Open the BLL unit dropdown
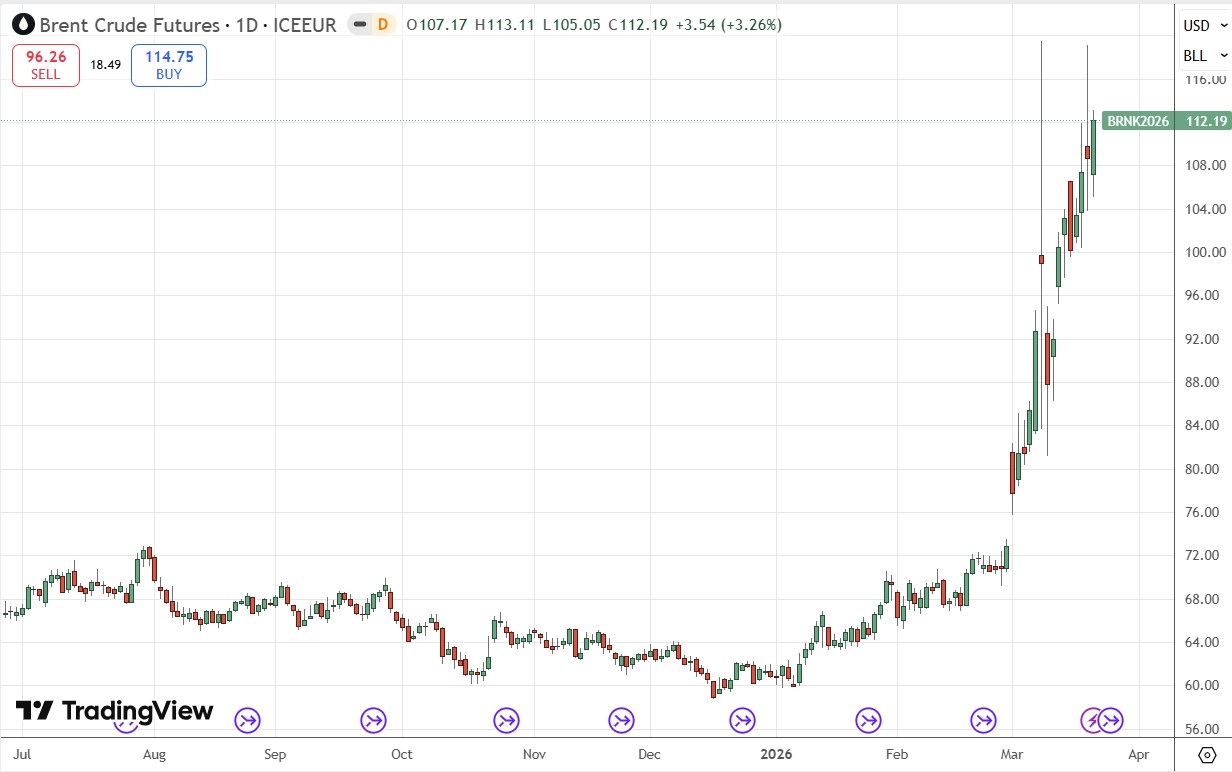1232x772 pixels. point(1202,56)
